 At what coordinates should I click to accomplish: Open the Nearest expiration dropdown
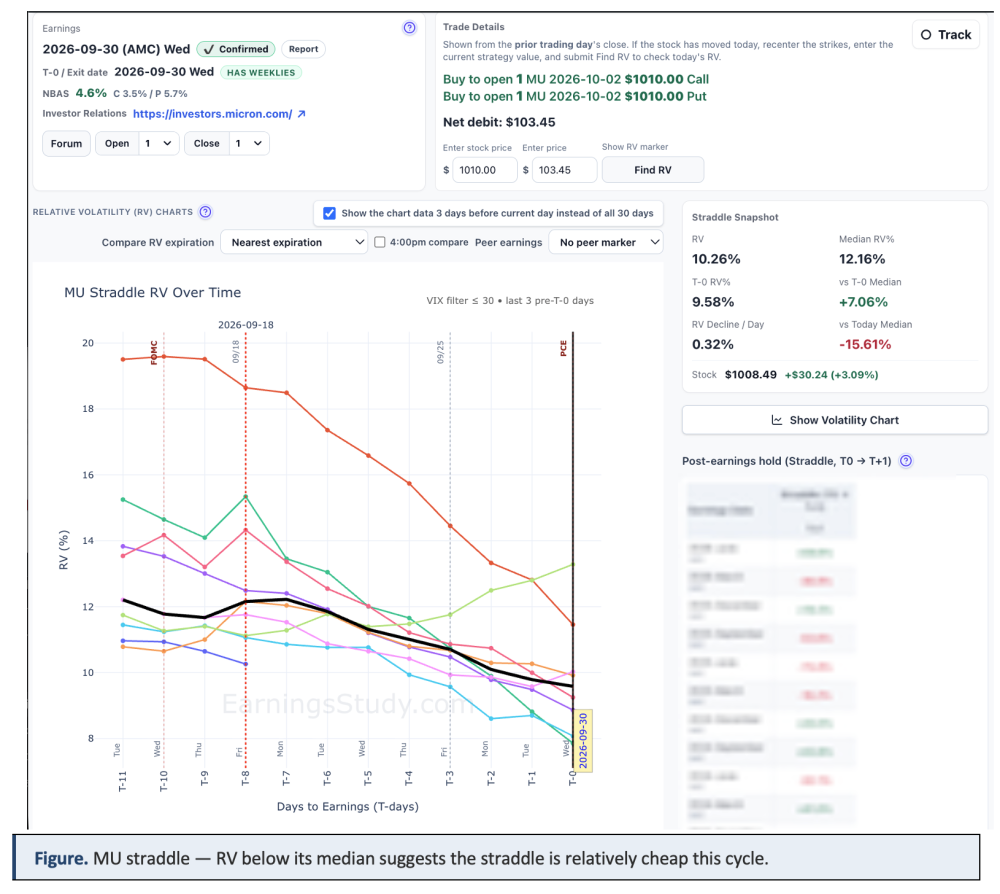294,242
